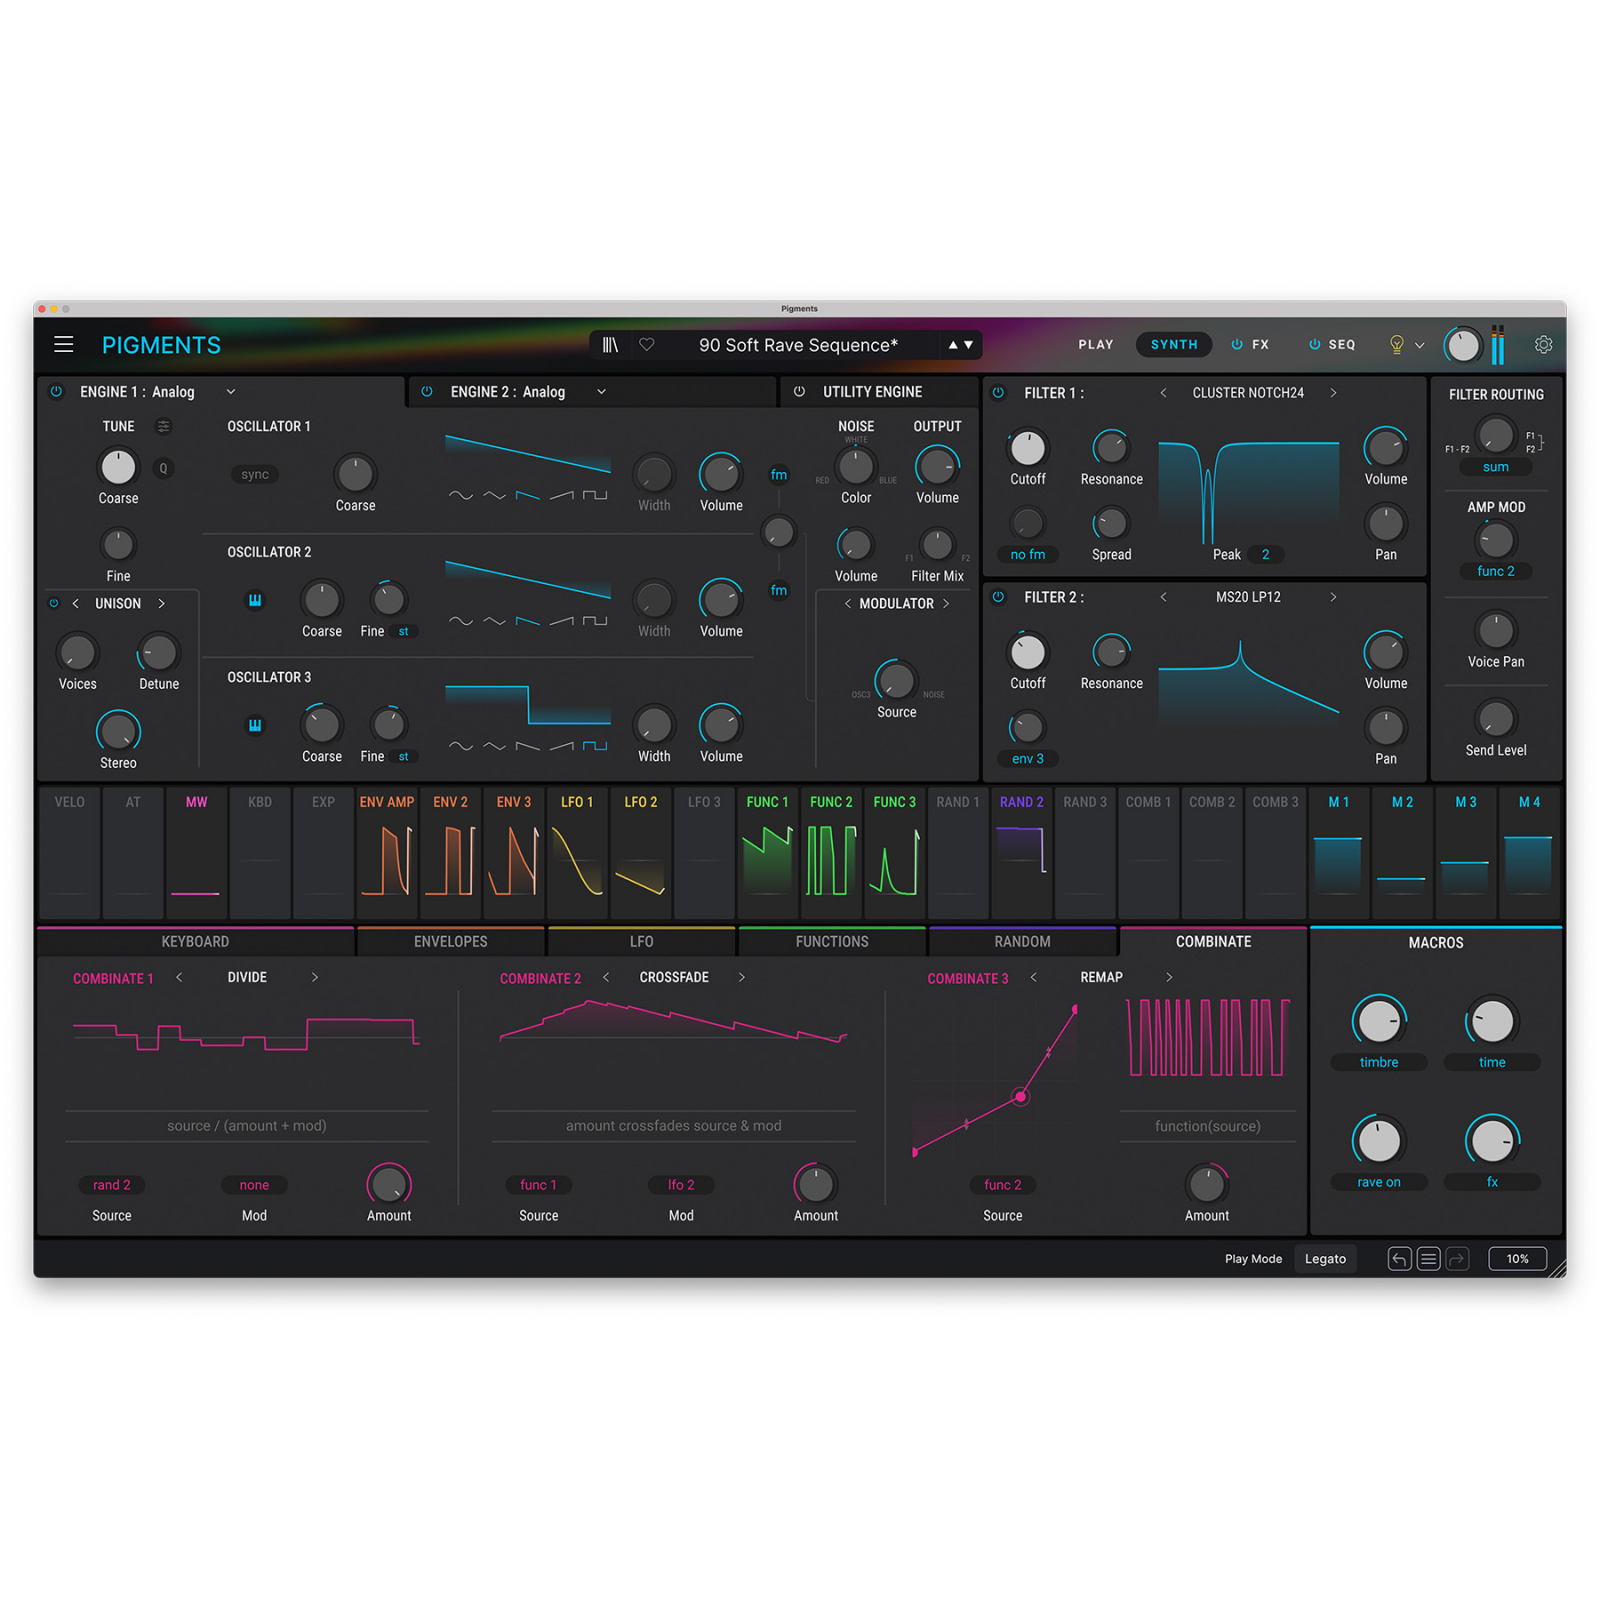1600x1600 pixels.
Task: Switch to the LFO tab
Action: point(642,942)
